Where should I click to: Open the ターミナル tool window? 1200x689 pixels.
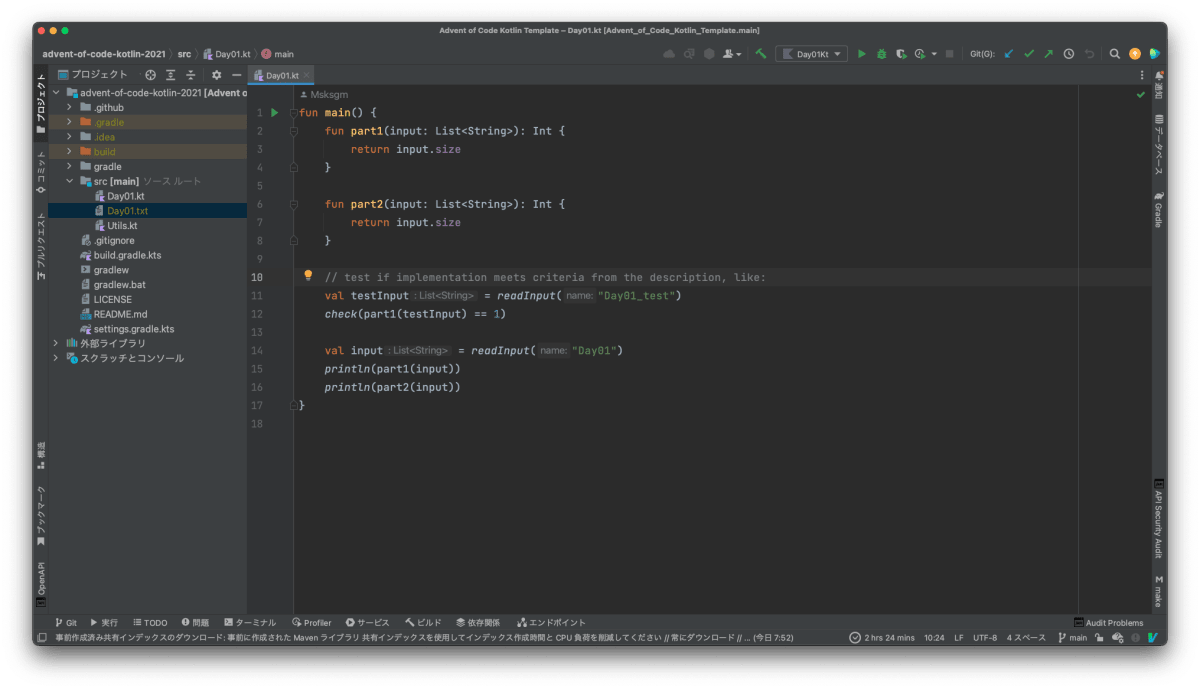250,622
